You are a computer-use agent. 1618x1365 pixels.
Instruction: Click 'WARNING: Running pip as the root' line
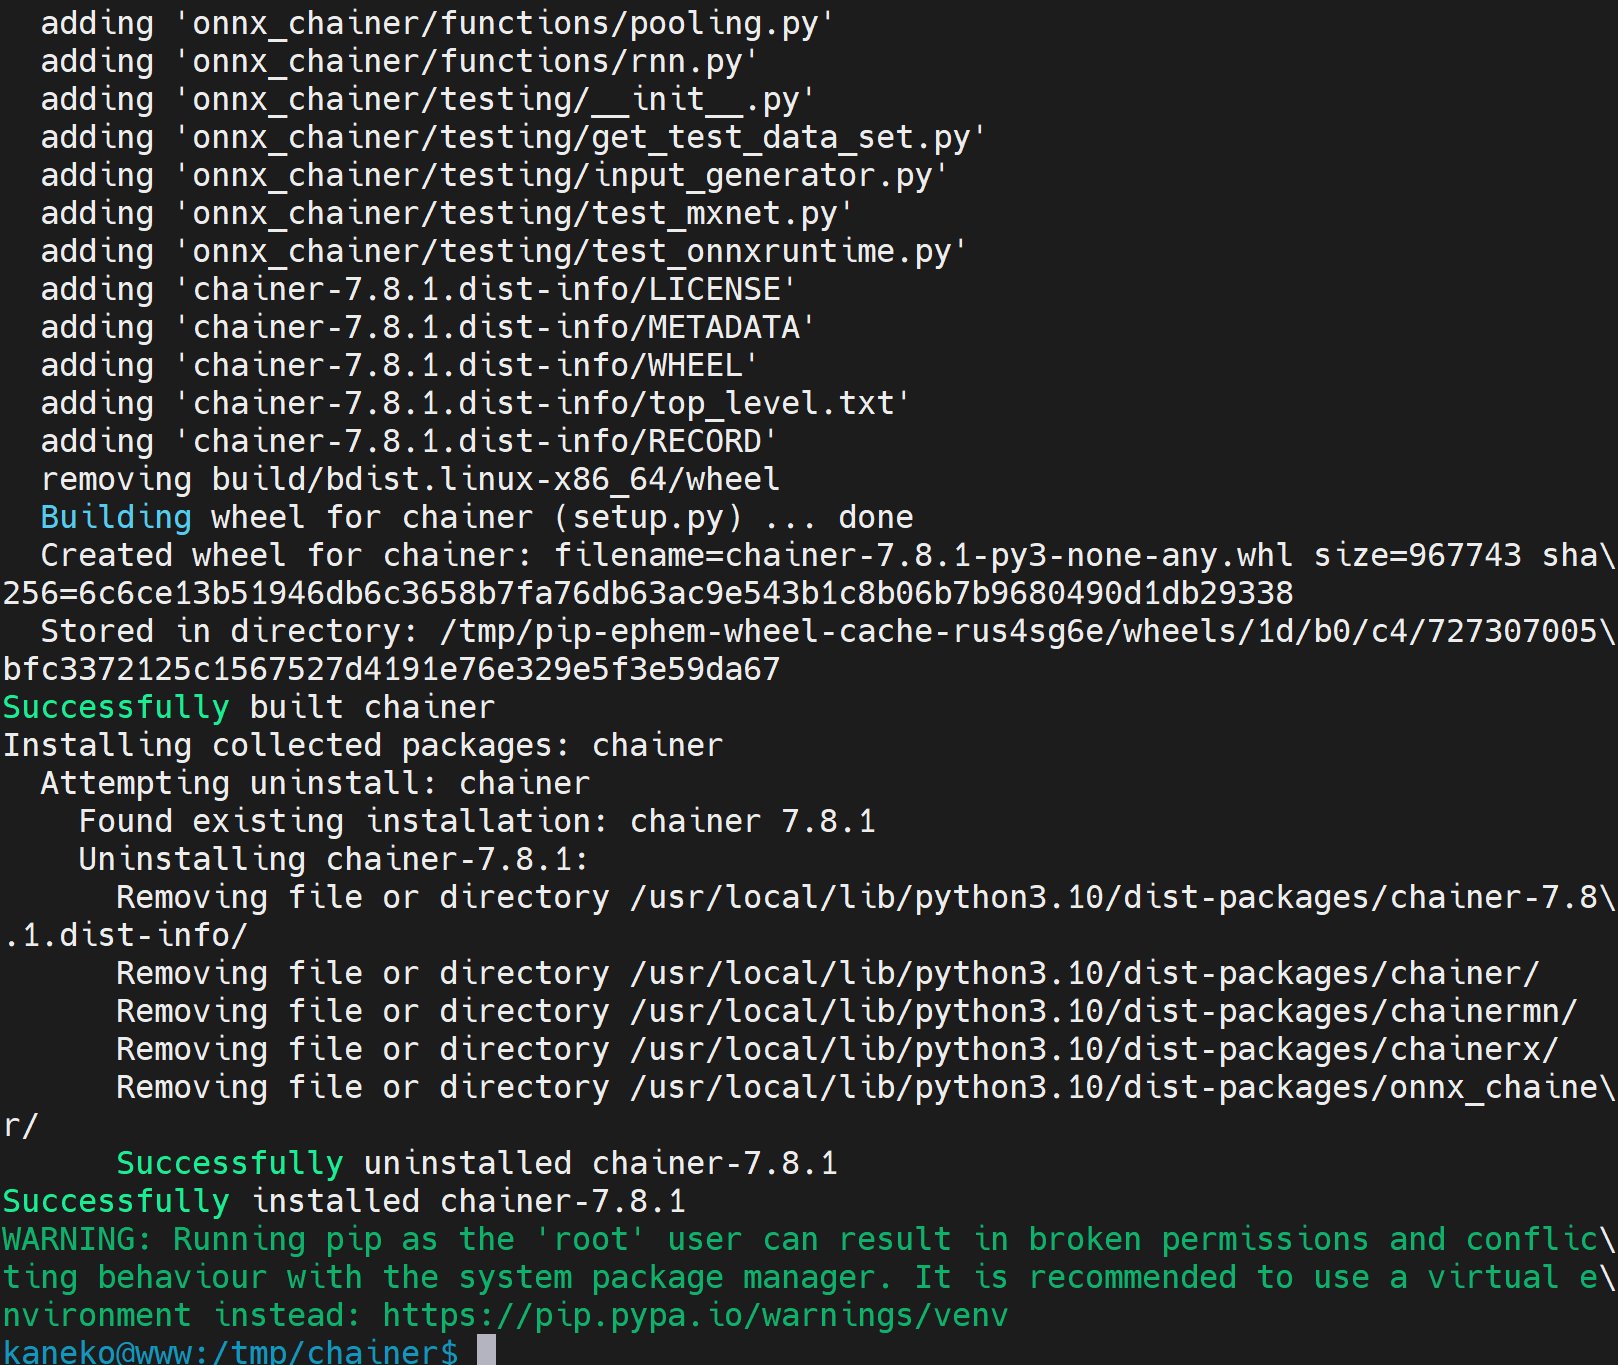(809, 1238)
